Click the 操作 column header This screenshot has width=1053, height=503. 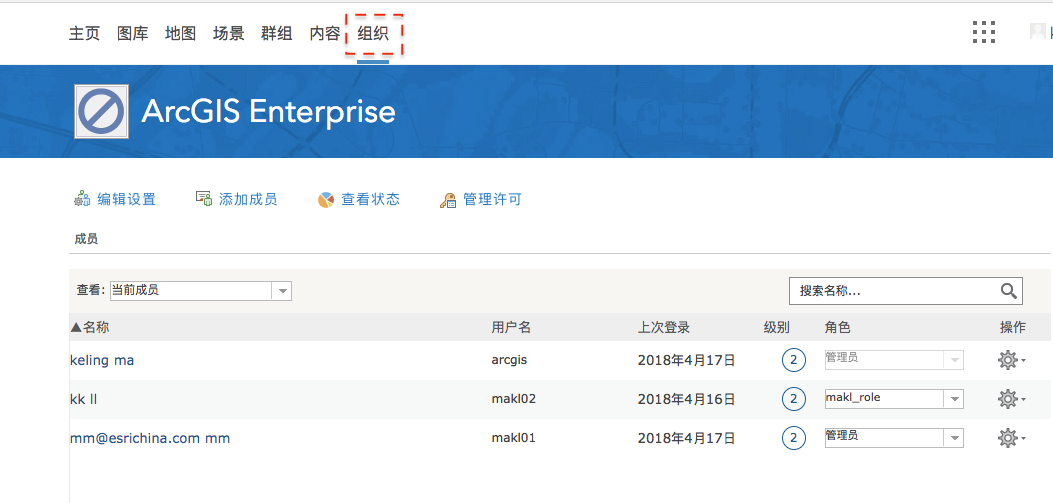tap(1013, 327)
